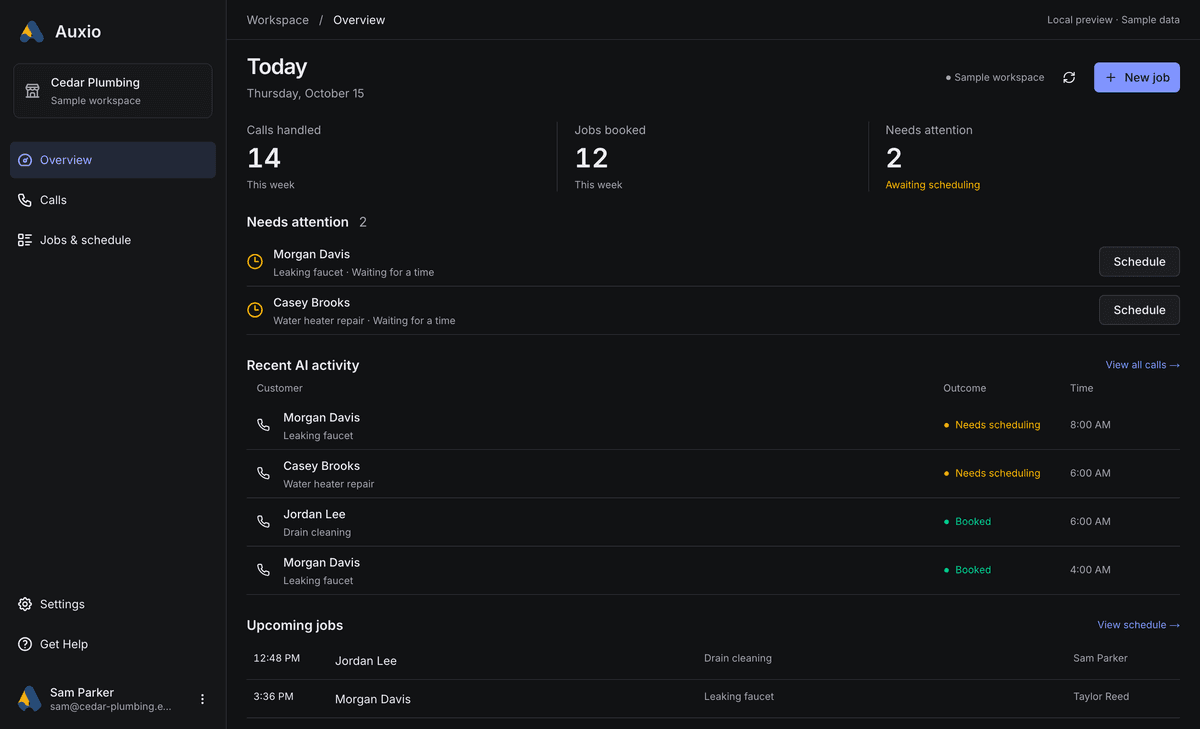Click the refresh icon beside New job

1069,77
